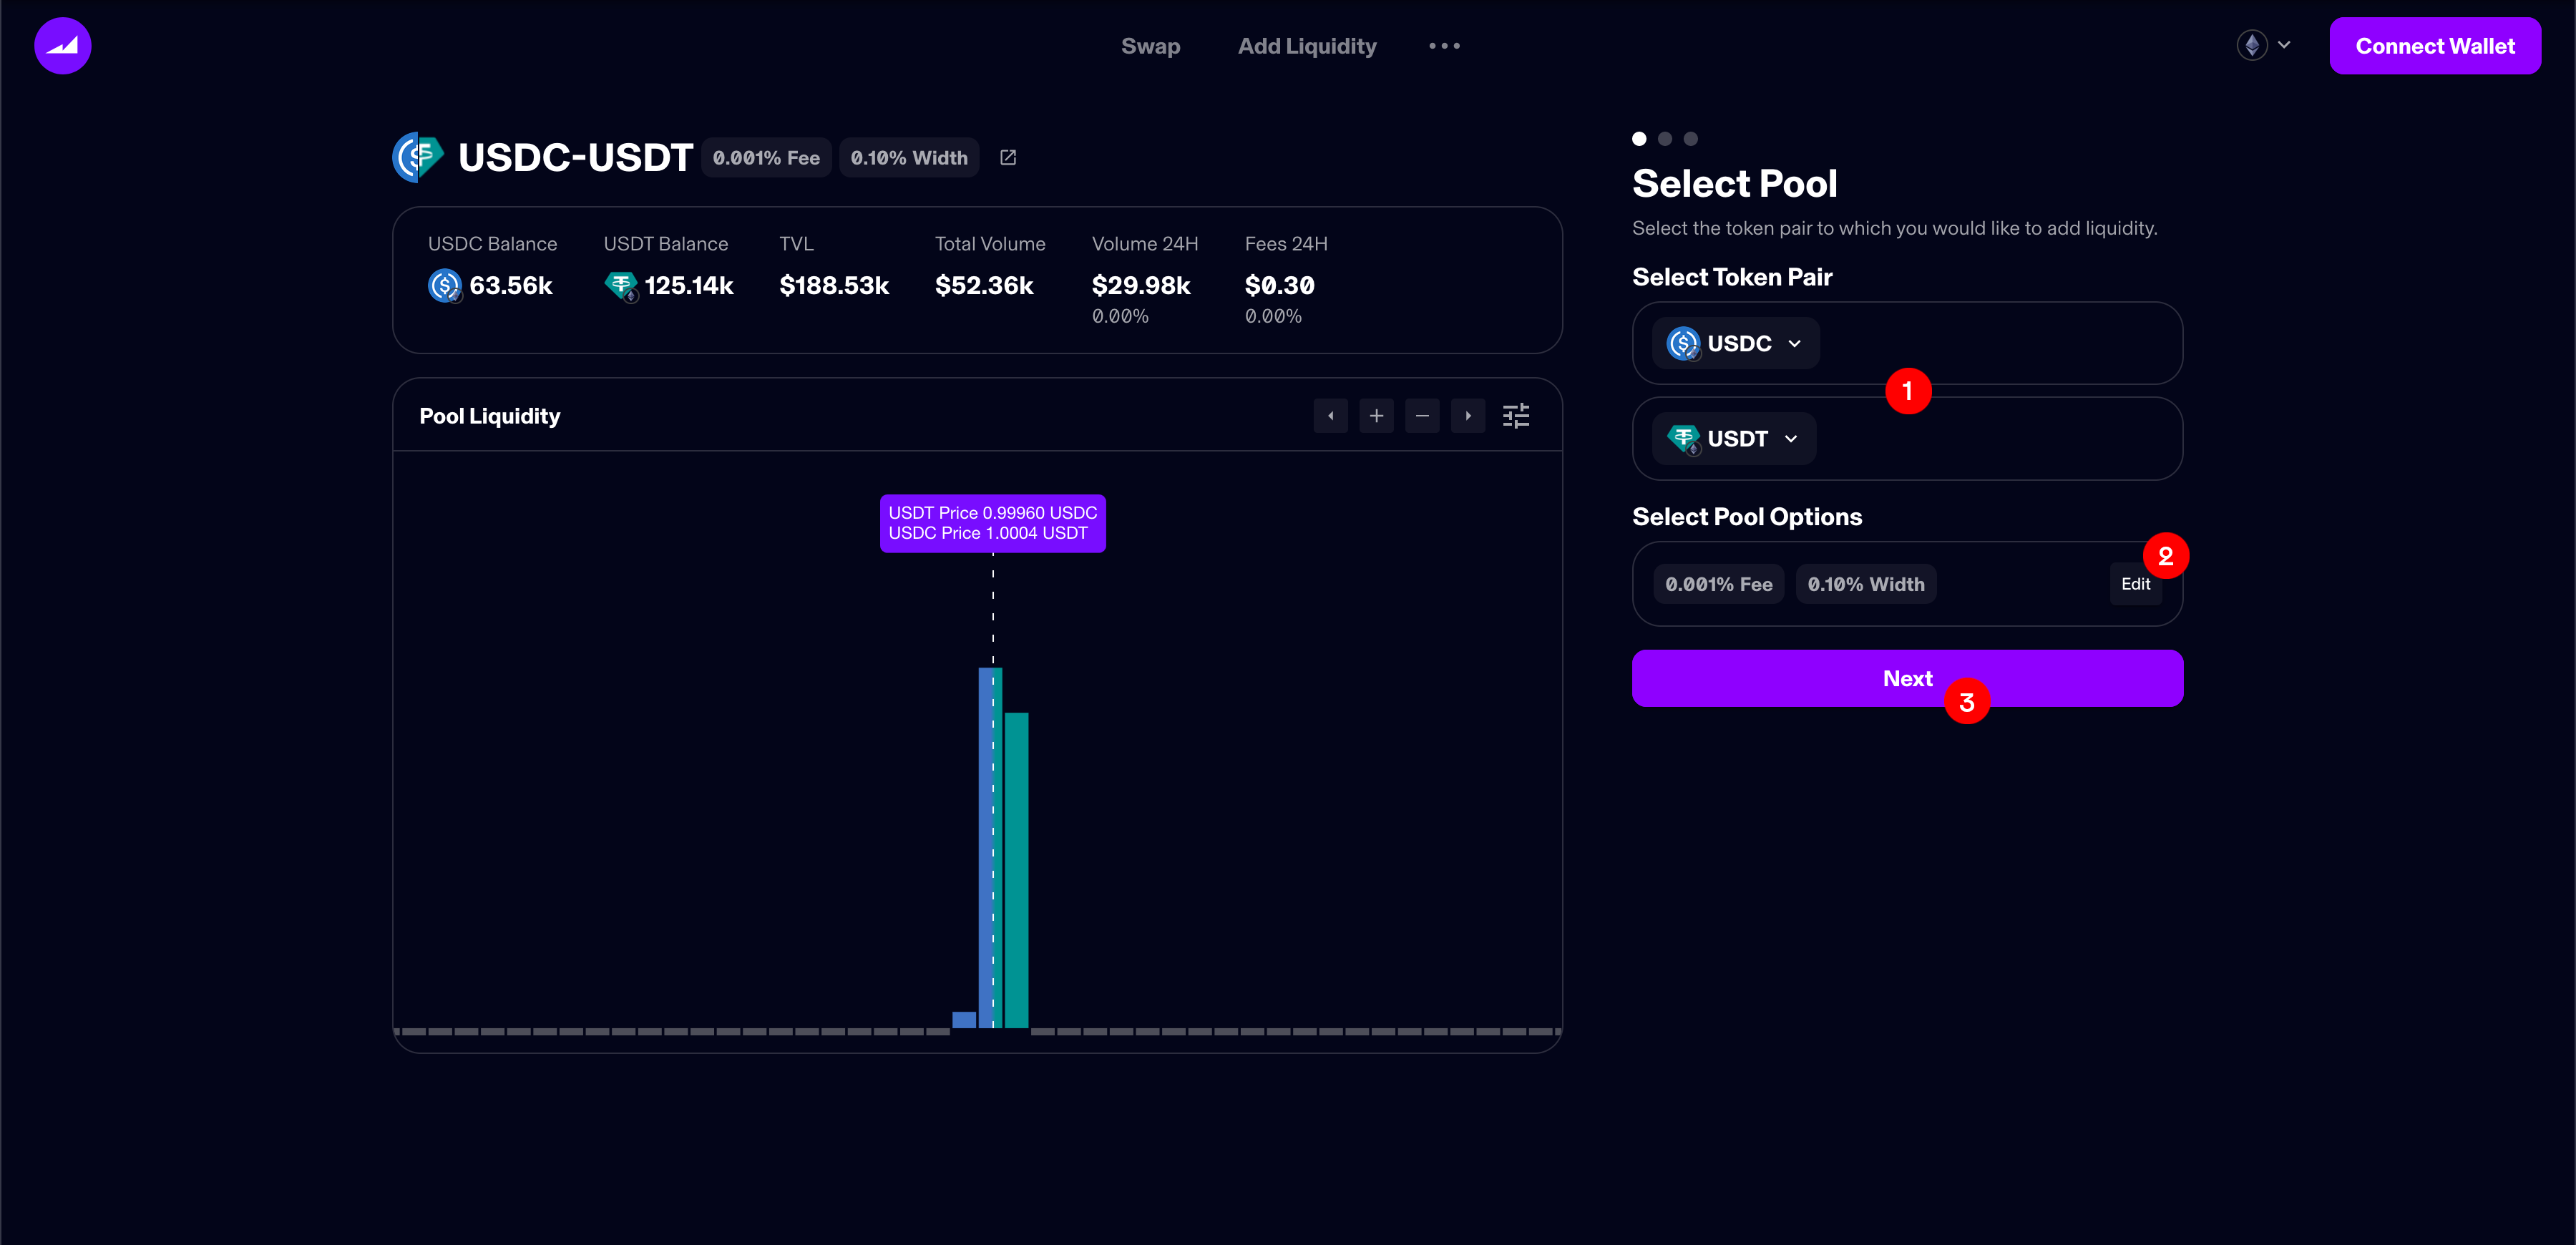Open the external link icon beside pool title

click(x=1008, y=158)
